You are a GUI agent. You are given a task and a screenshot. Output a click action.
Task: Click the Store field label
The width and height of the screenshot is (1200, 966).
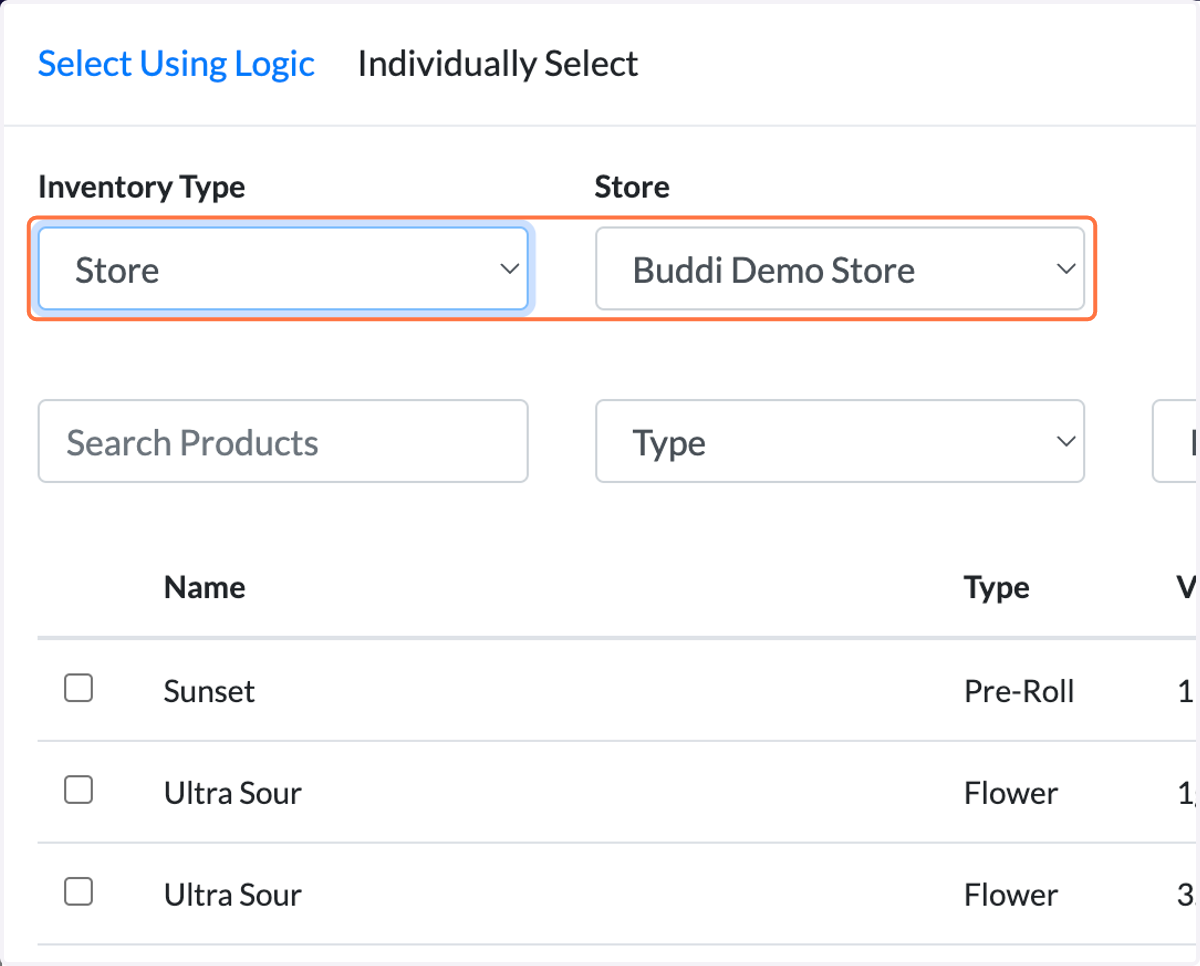pos(632,187)
